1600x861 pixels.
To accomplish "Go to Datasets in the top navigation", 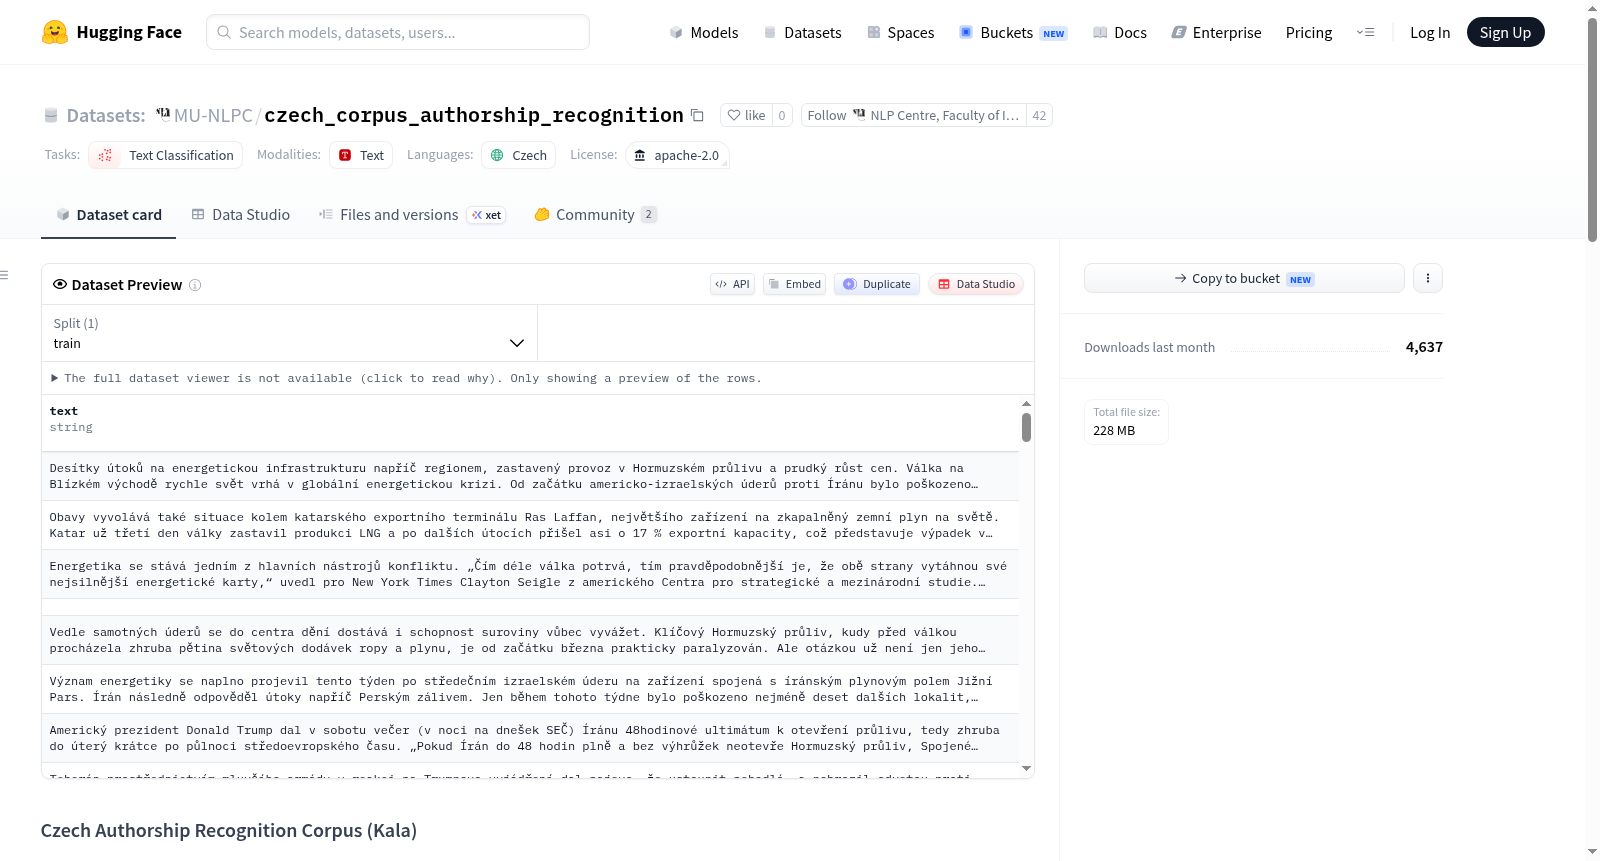I will click(802, 32).
